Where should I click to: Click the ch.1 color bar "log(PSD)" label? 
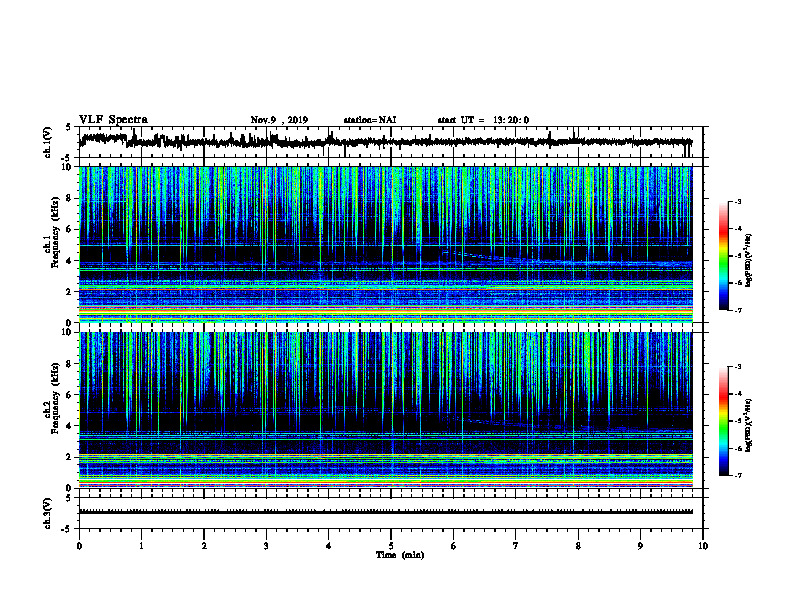(x=749, y=261)
